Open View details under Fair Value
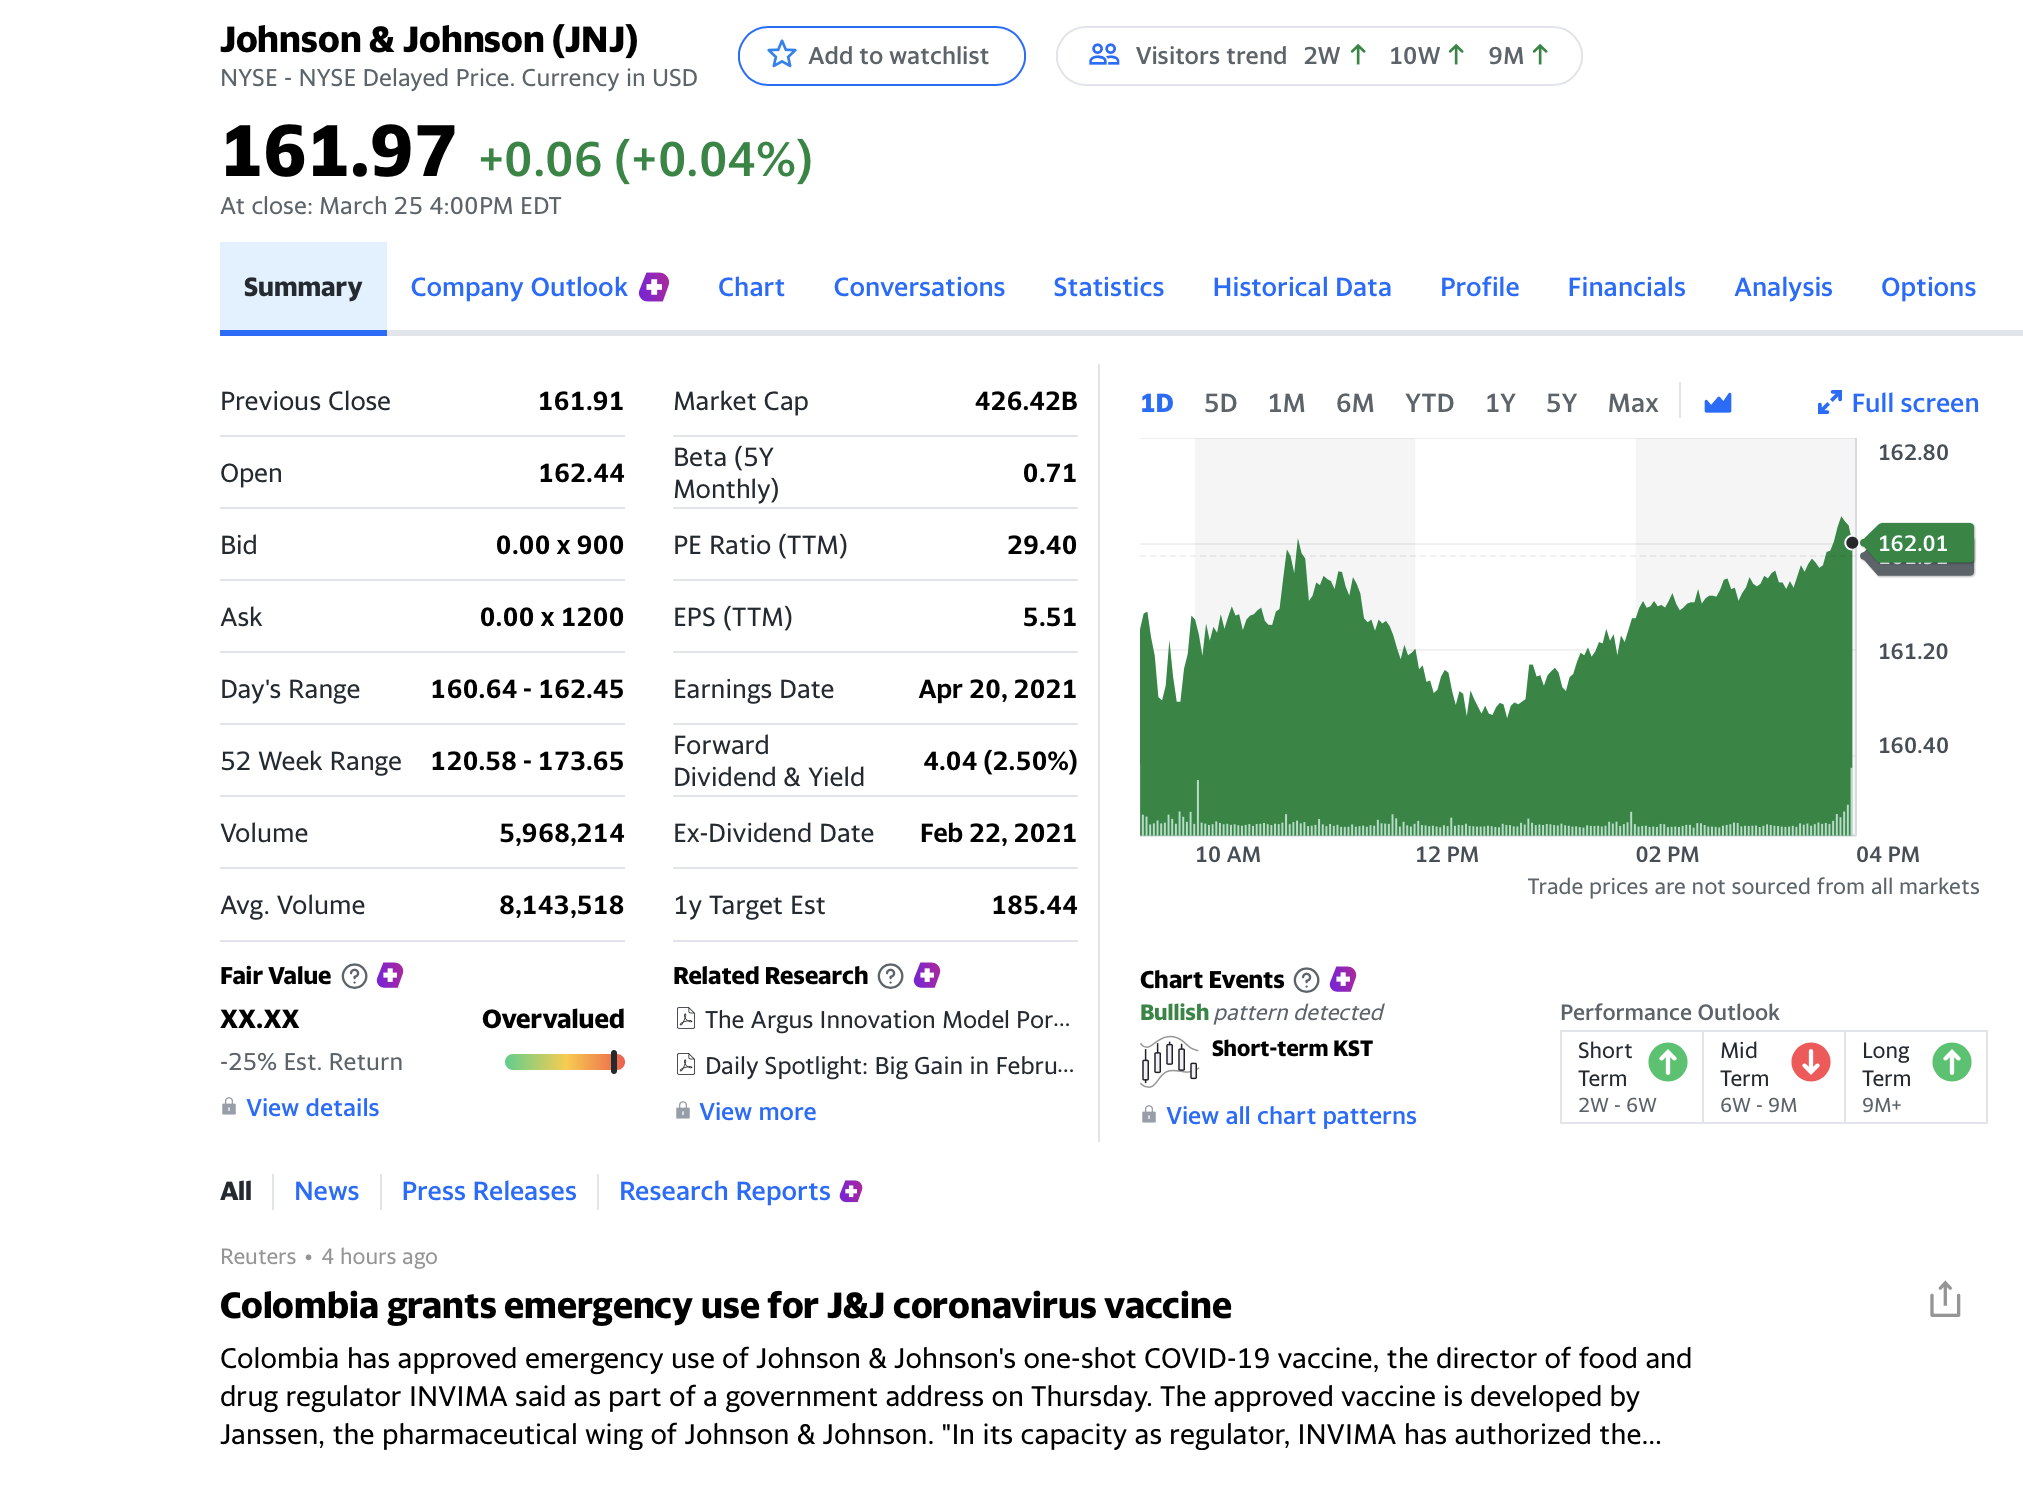The height and width of the screenshot is (1504, 2023). (312, 1107)
